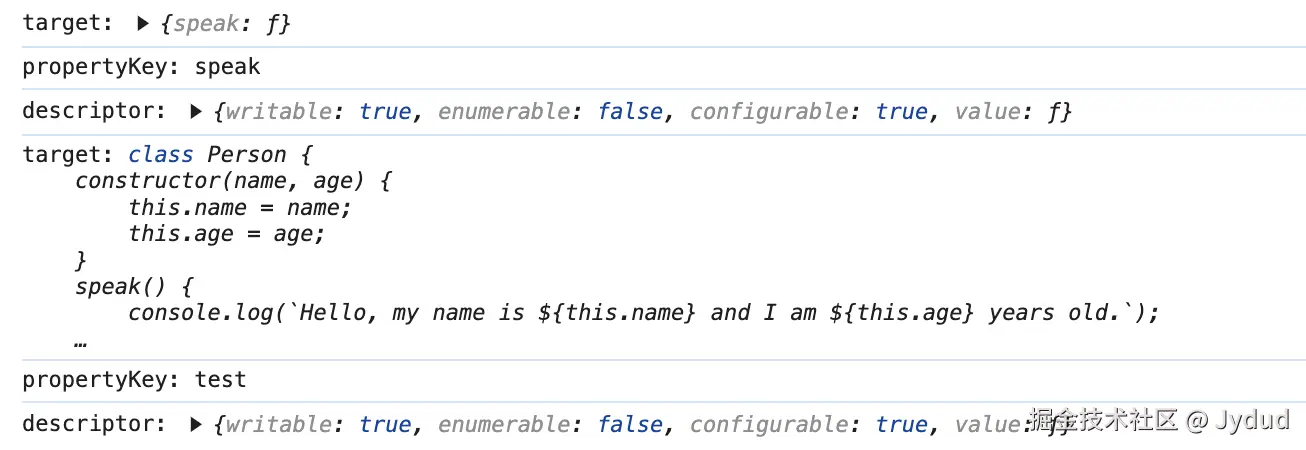
Task: Click 'enumerable: false' in last descriptor
Action: pos(551,424)
